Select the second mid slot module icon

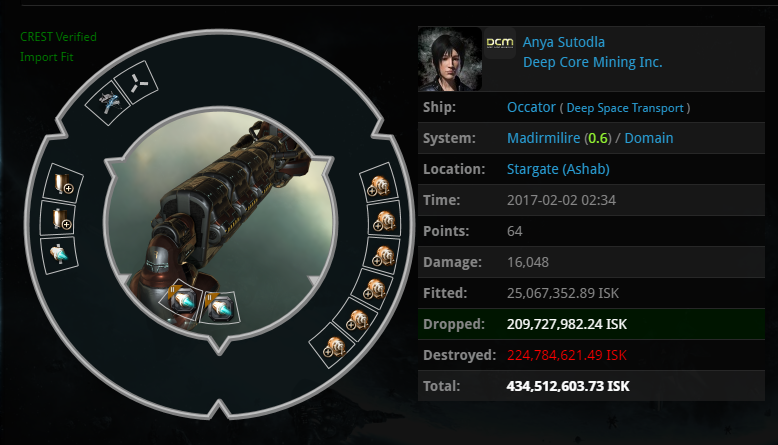tap(59, 218)
